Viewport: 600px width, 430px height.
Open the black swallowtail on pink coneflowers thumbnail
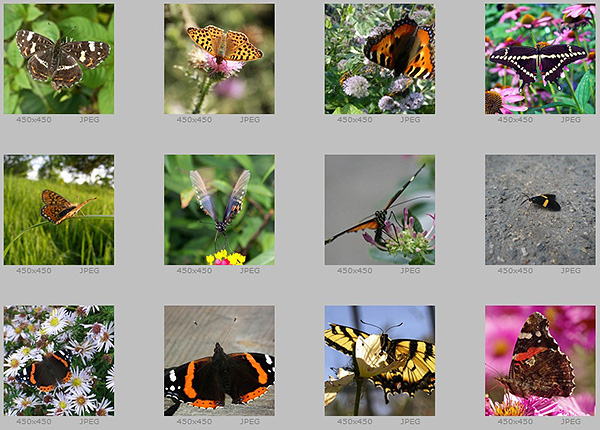point(540,59)
